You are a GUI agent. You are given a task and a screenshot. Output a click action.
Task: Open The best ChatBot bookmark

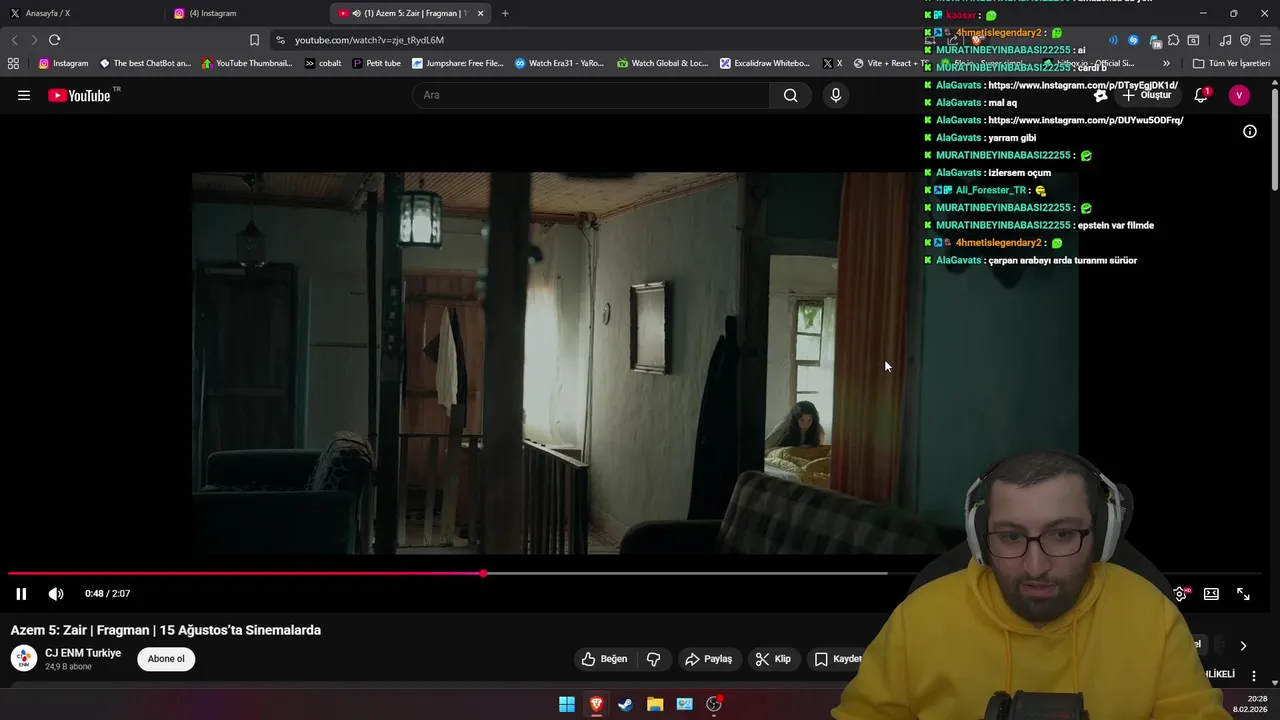[x=145, y=63]
